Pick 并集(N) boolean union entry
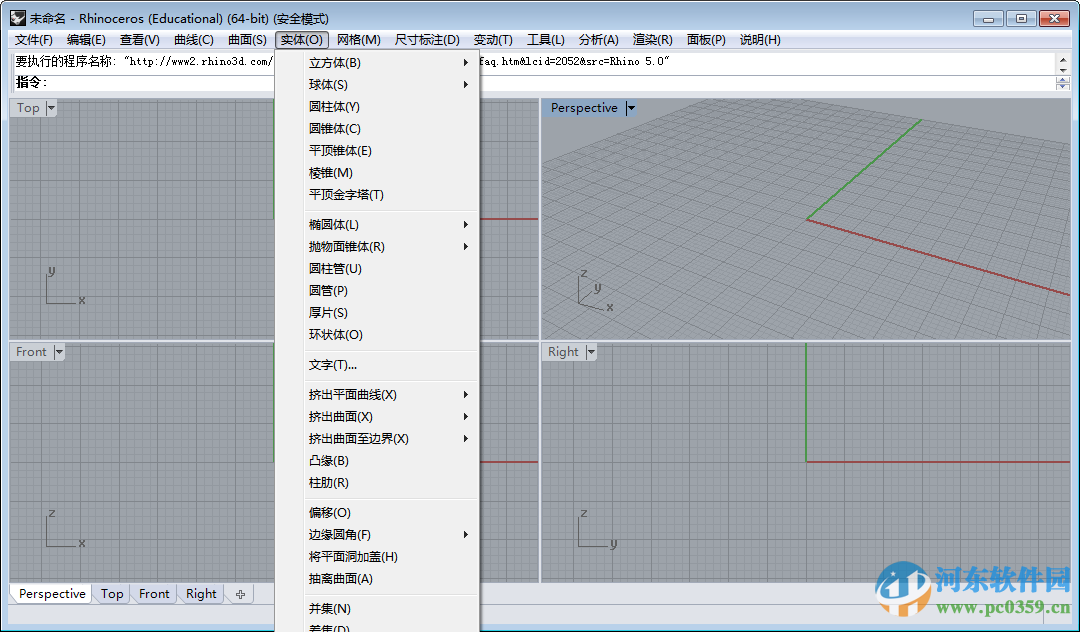Screen dimensions: 1080x632 (329, 609)
